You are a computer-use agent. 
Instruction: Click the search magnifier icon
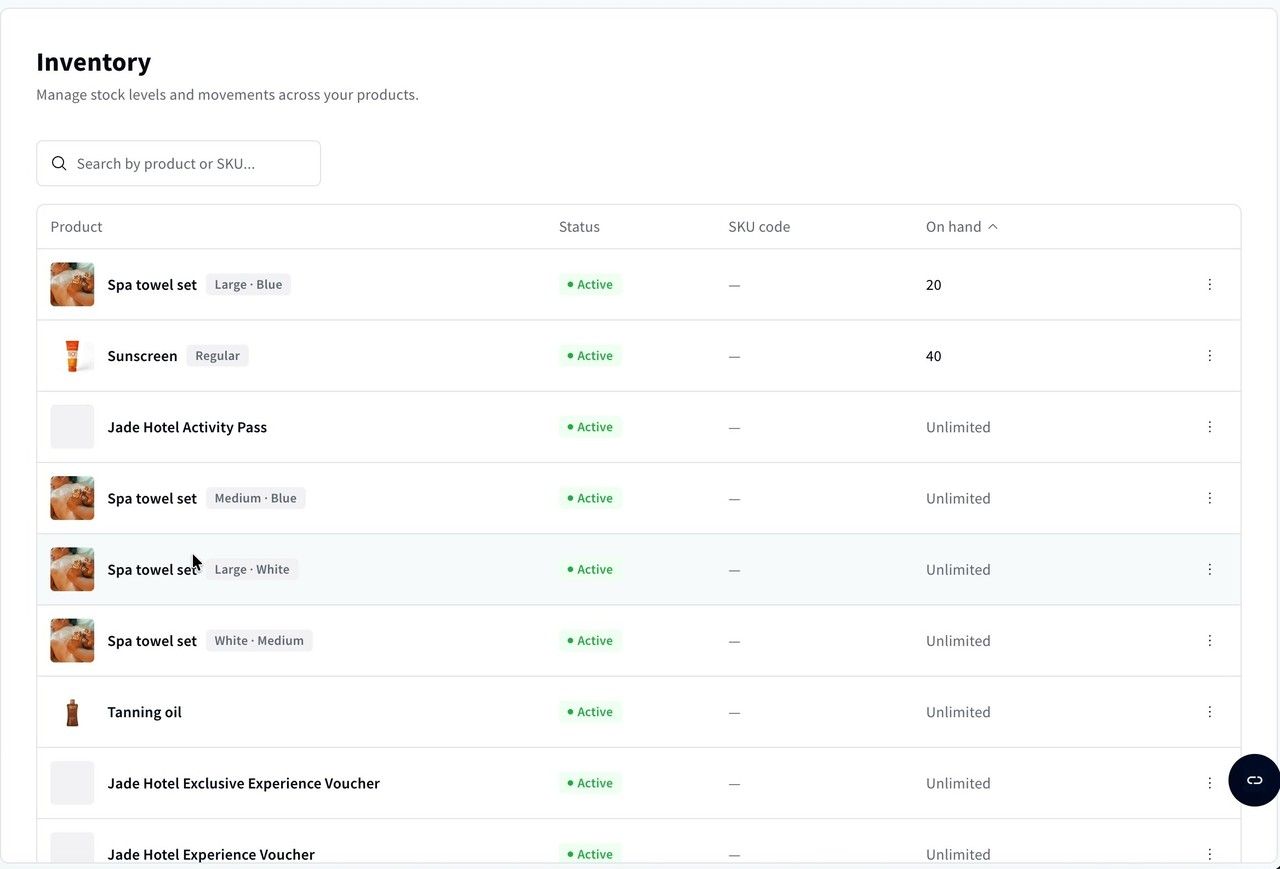[x=59, y=163]
